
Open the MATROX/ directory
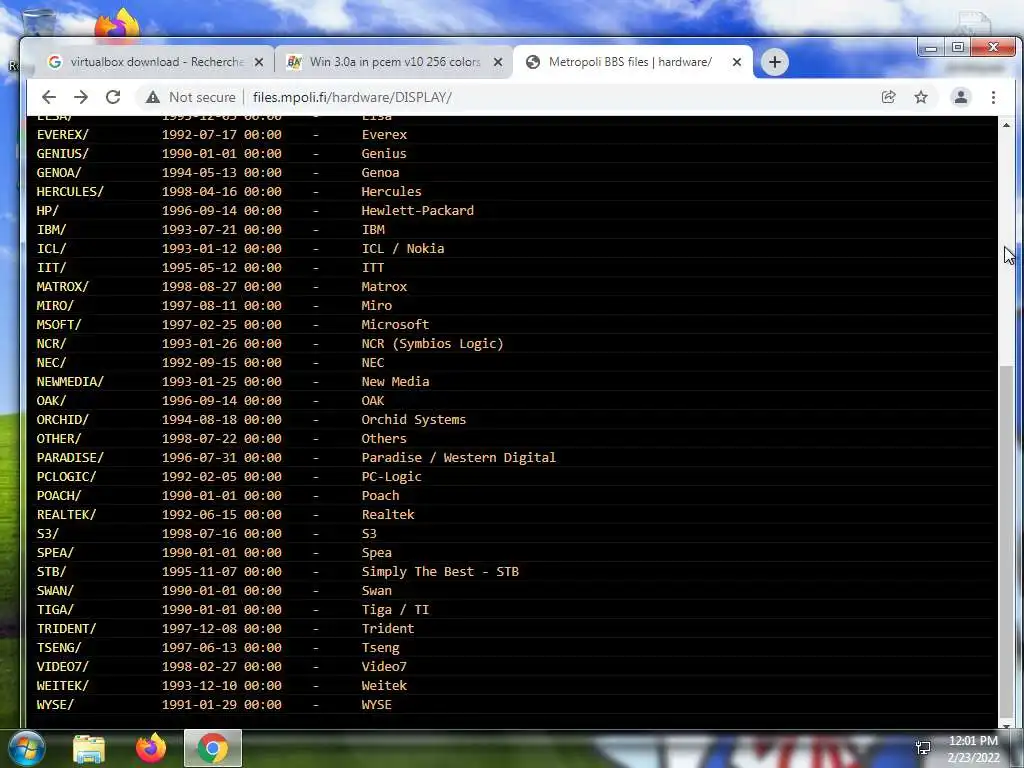[x=62, y=286]
